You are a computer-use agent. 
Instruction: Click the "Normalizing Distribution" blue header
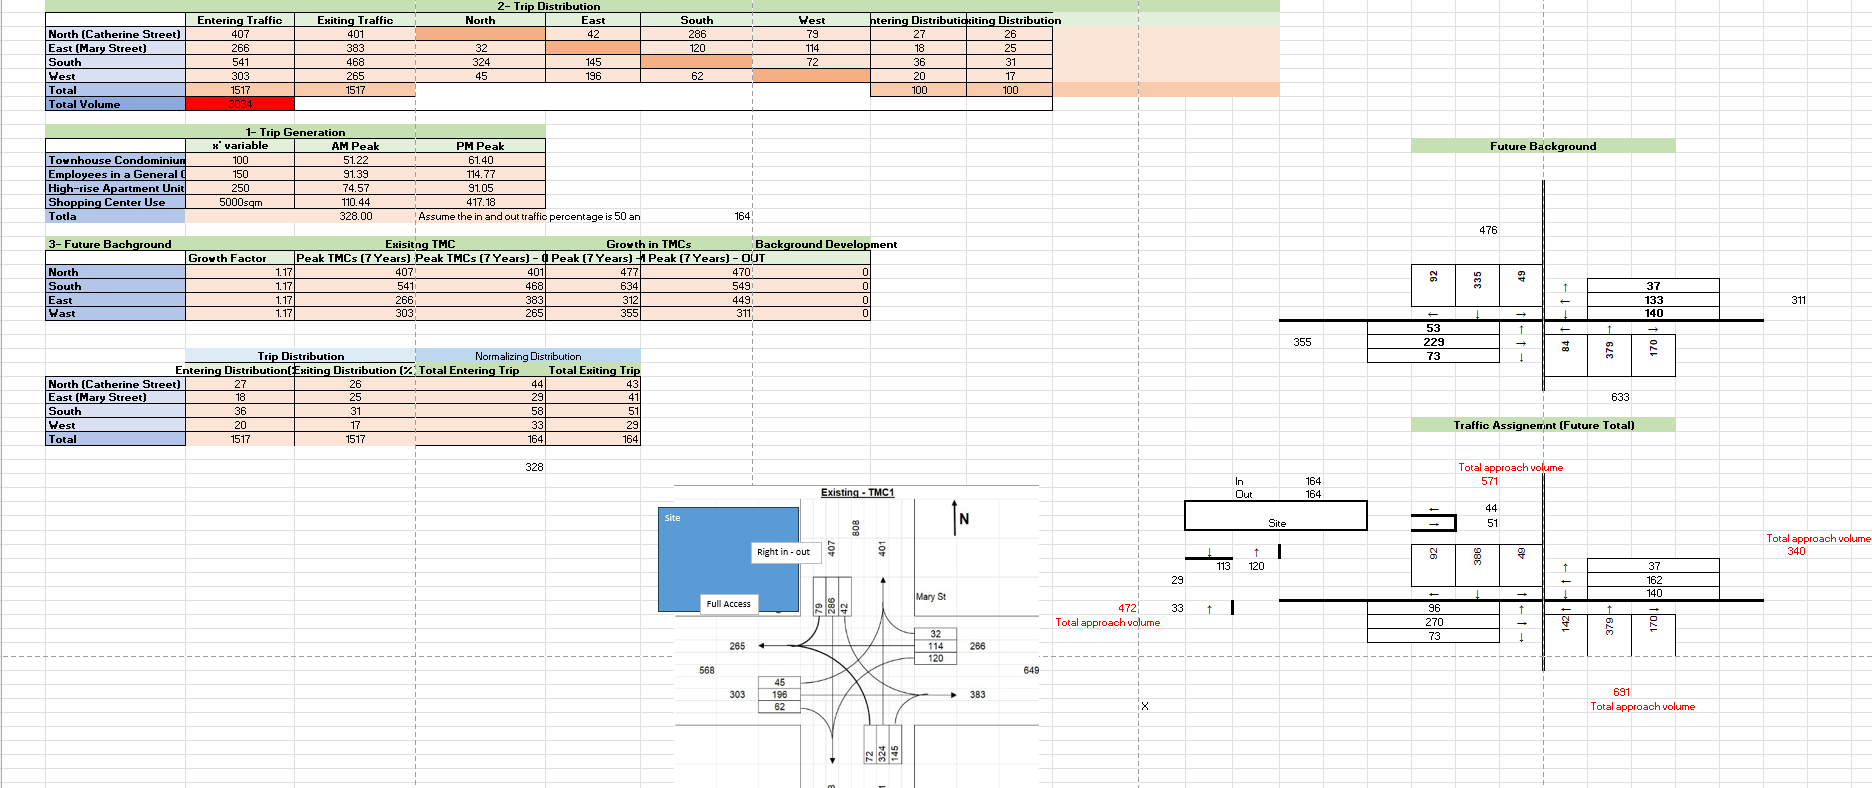[527, 356]
